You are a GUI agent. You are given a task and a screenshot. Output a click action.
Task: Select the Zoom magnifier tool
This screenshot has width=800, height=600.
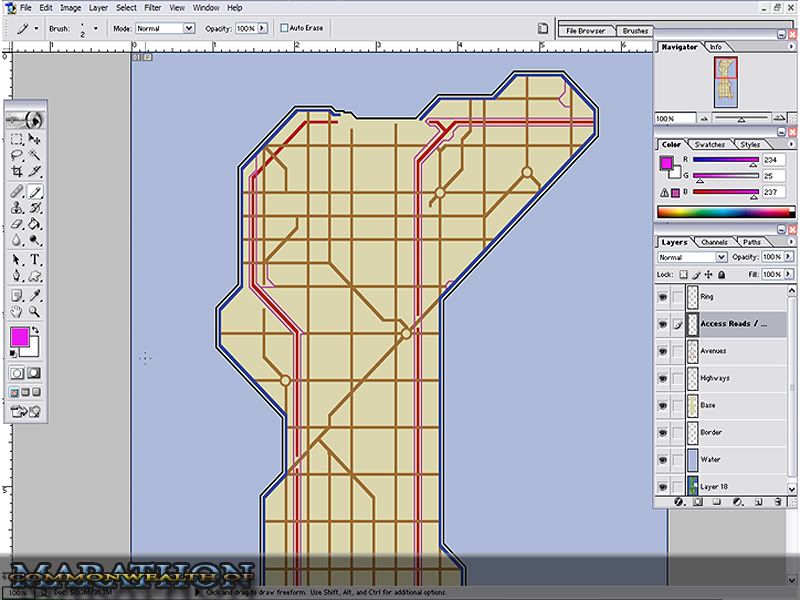pyautogui.click(x=35, y=311)
